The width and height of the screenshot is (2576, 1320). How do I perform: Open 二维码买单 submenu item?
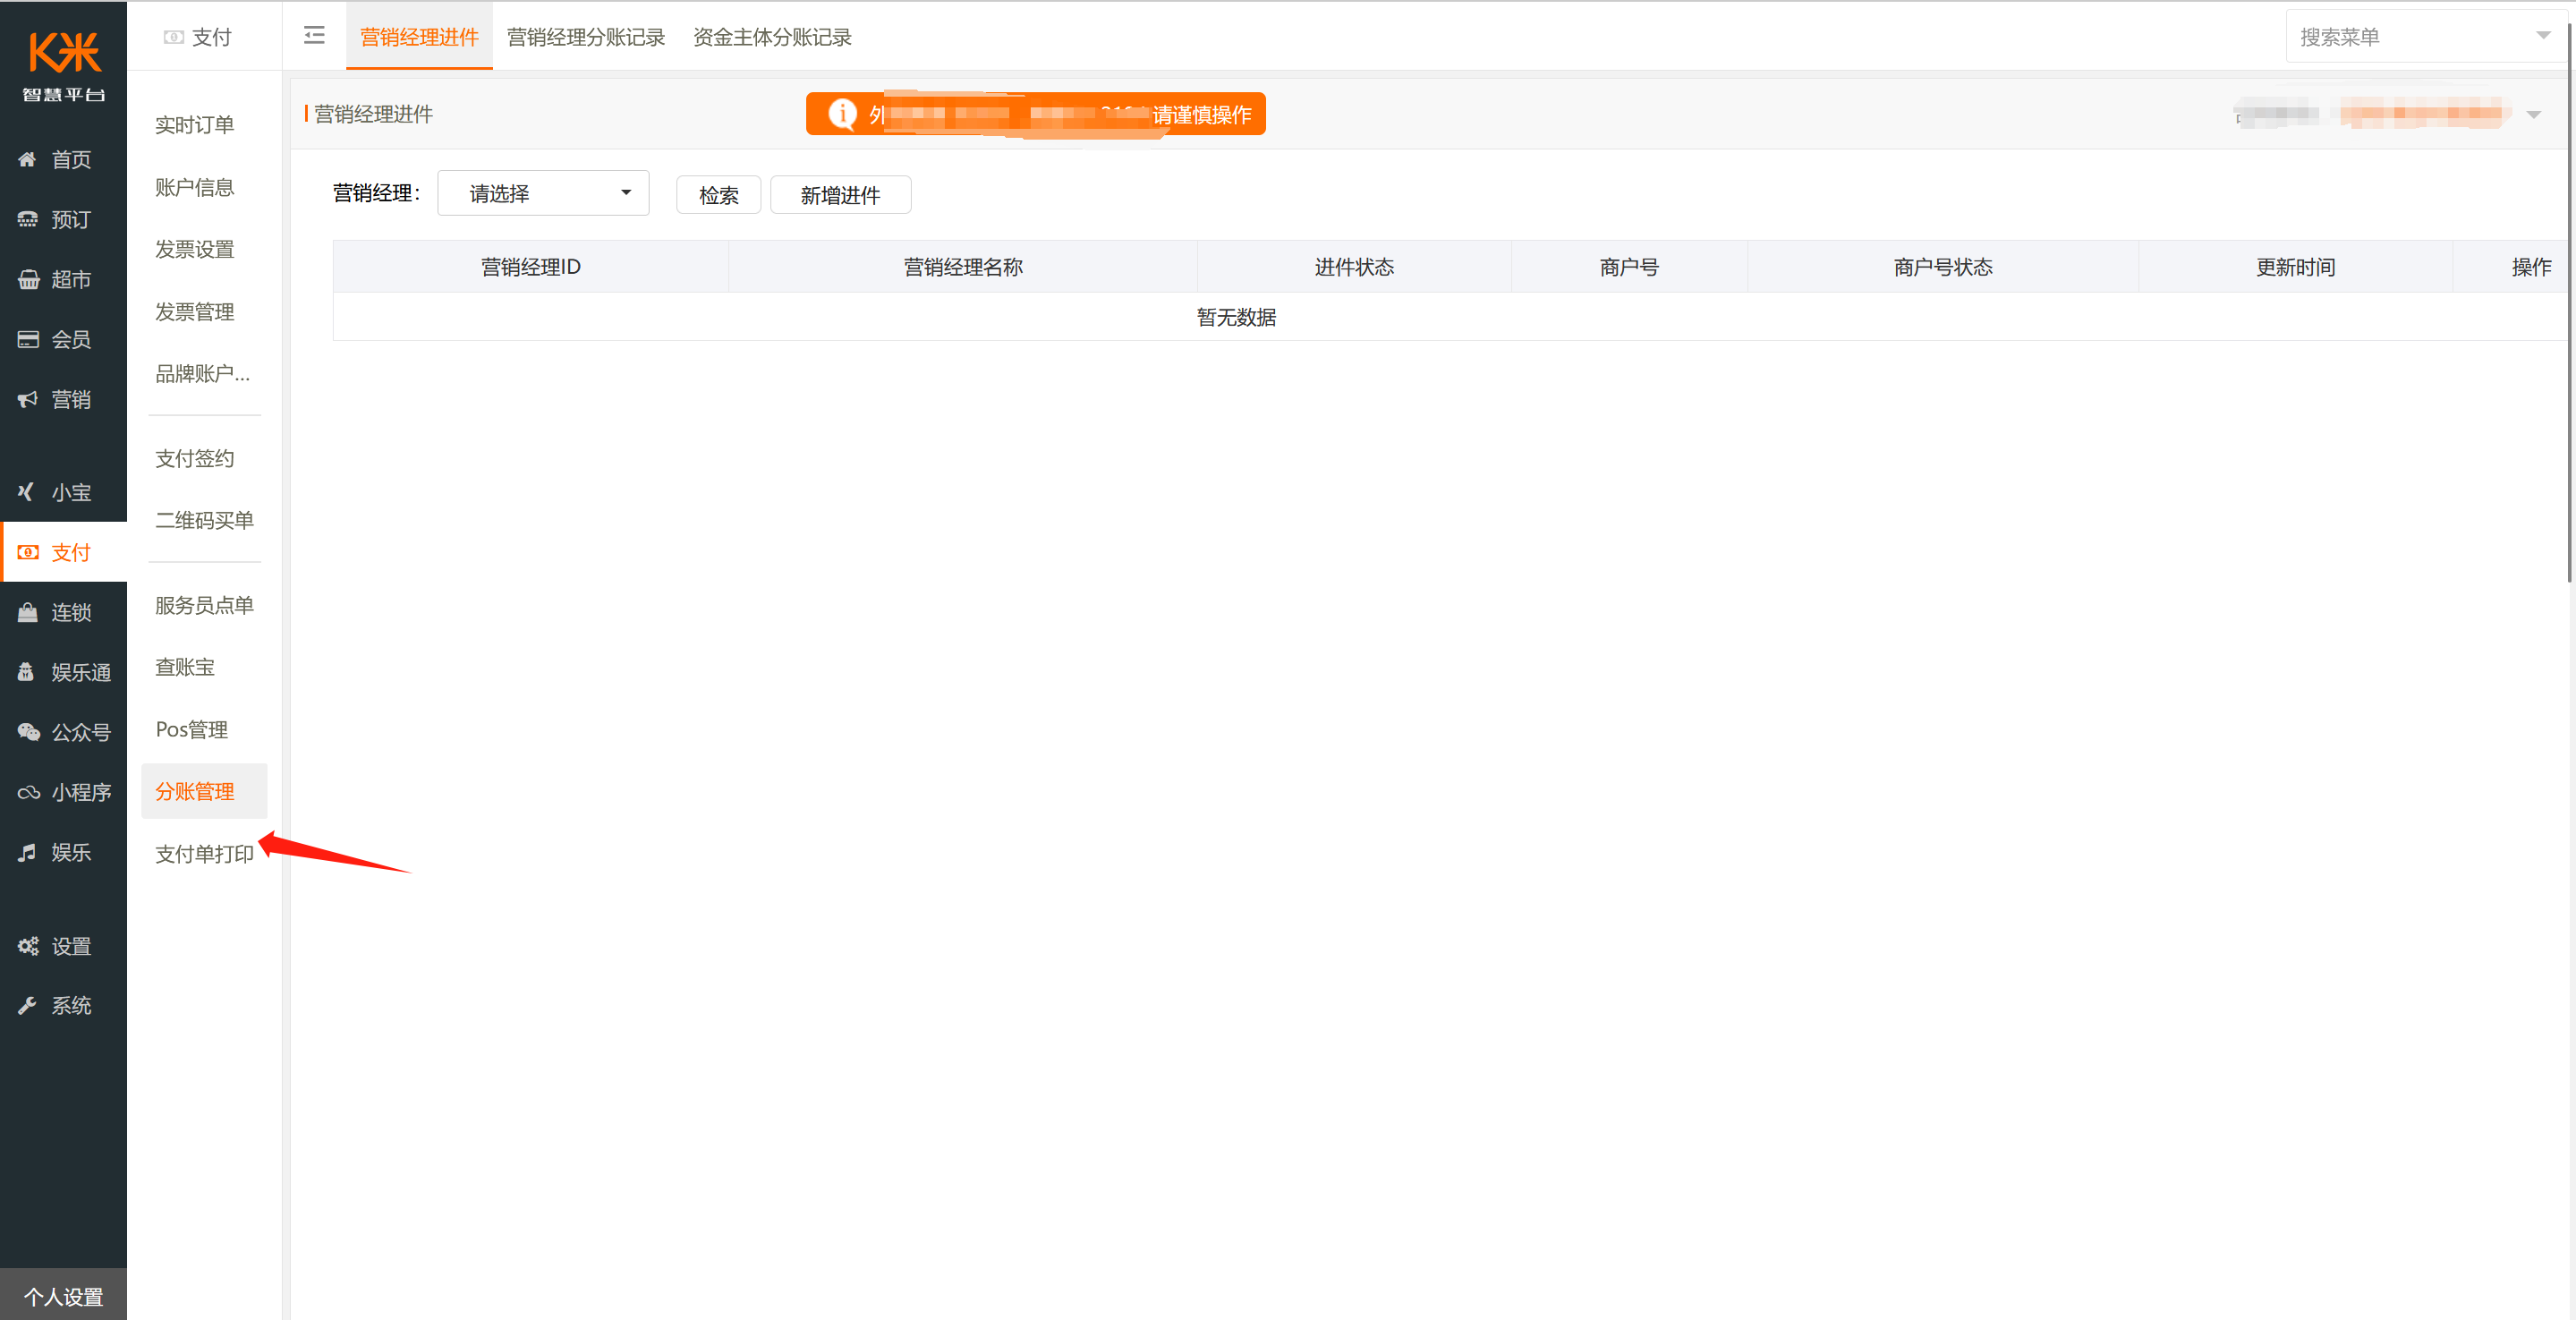click(204, 520)
